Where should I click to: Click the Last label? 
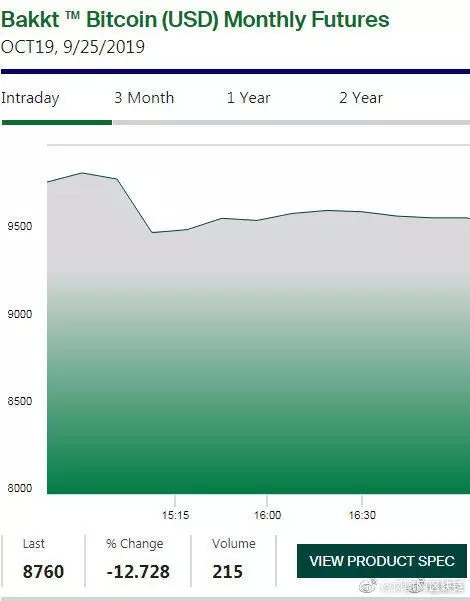pyautogui.click(x=34, y=544)
